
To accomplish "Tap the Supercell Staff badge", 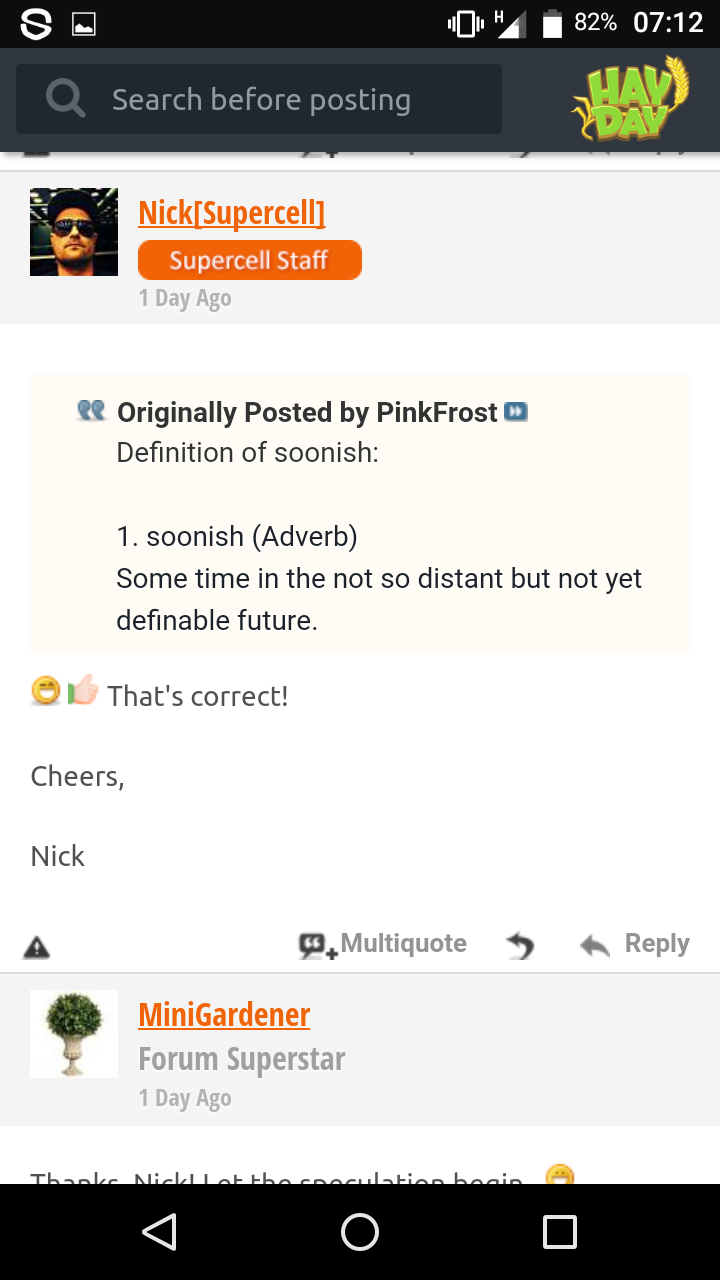I will (249, 260).
